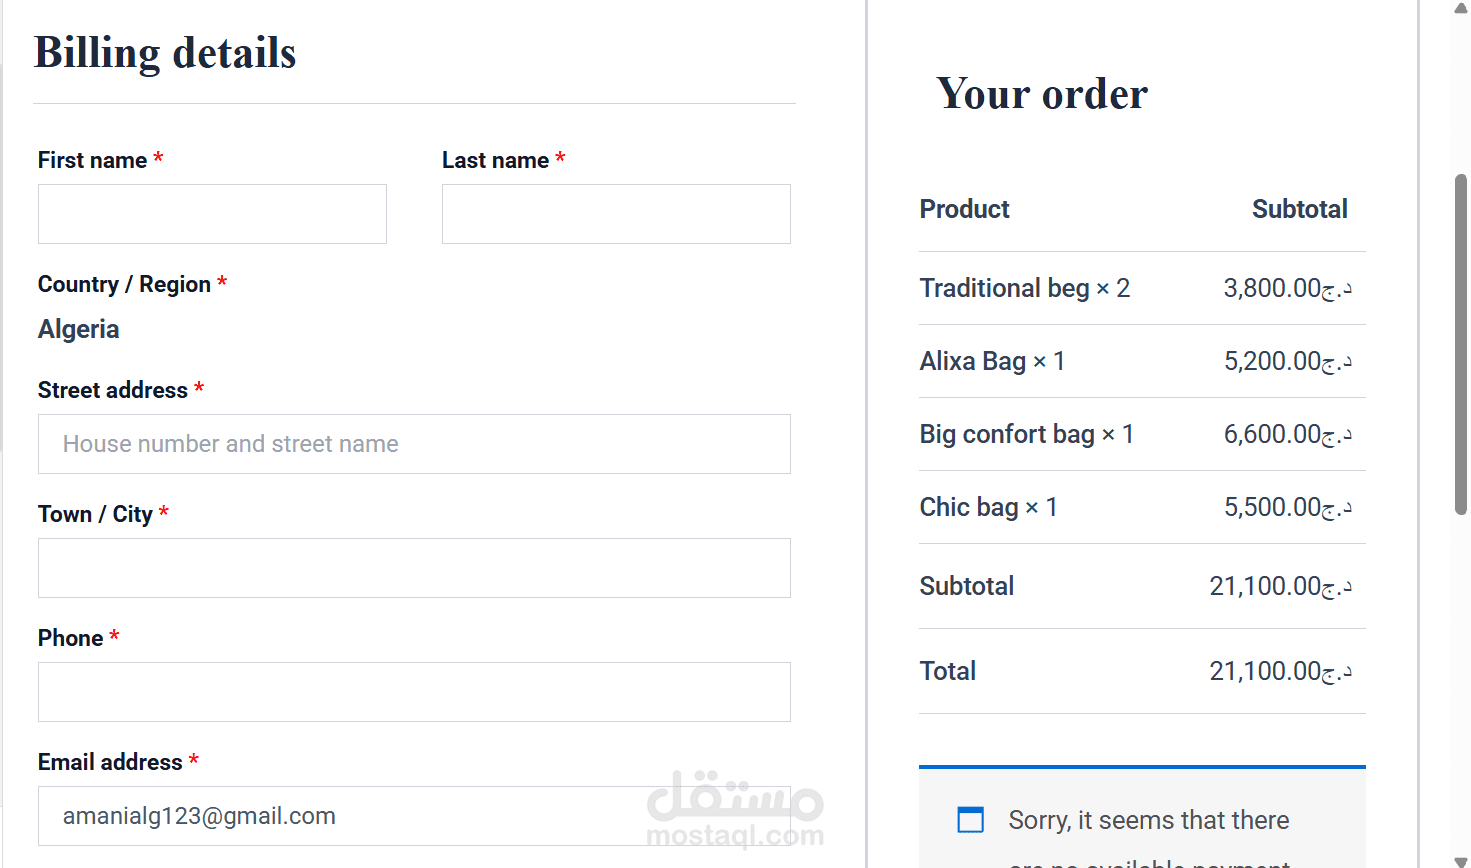The height and width of the screenshot is (868, 1471).
Task: Click the blue window icon in the notice
Action: [970, 820]
